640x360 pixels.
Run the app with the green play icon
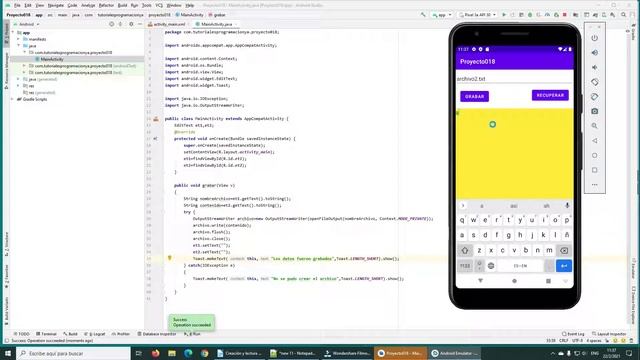click(504, 15)
